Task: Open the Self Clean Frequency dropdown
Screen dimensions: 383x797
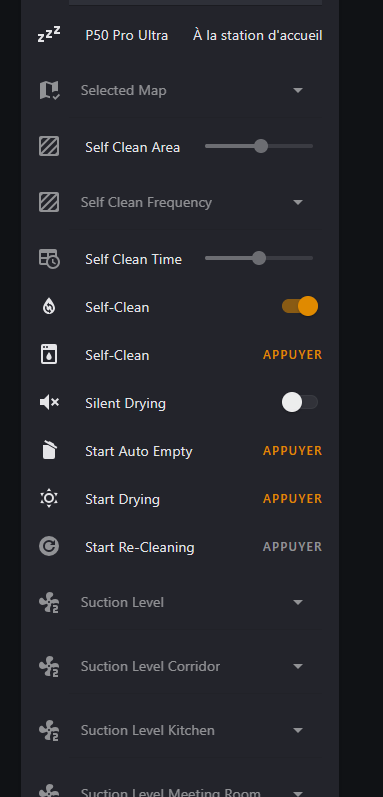Action: click(196, 202)
